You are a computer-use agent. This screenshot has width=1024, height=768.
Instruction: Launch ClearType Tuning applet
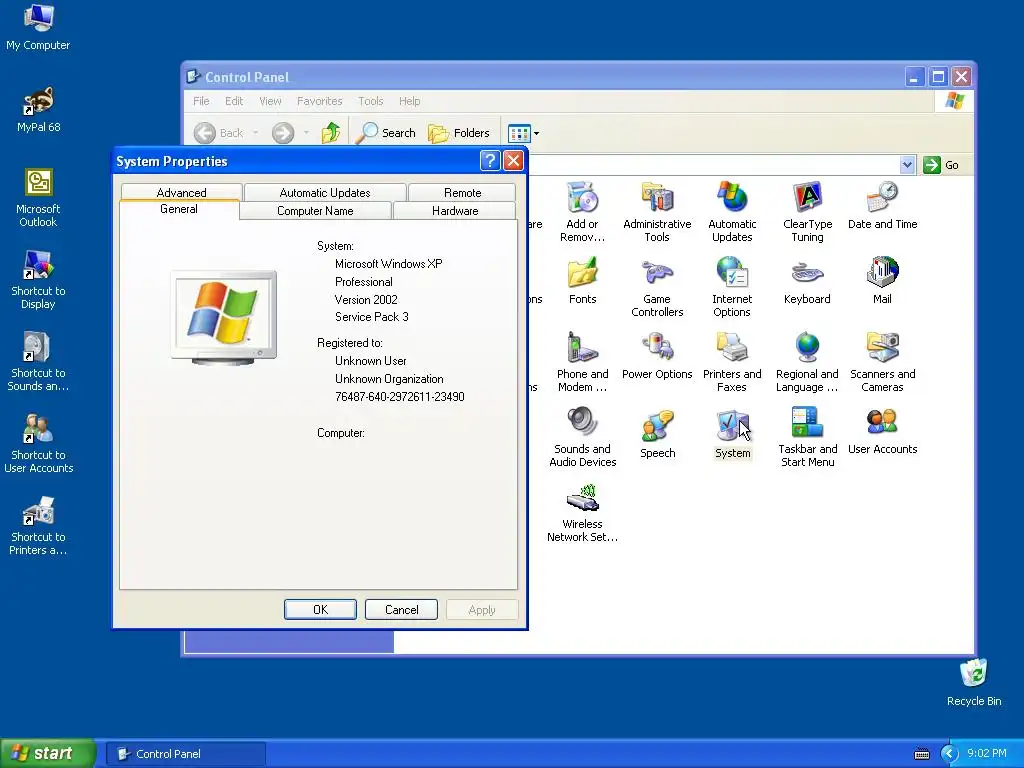(807, 212)
